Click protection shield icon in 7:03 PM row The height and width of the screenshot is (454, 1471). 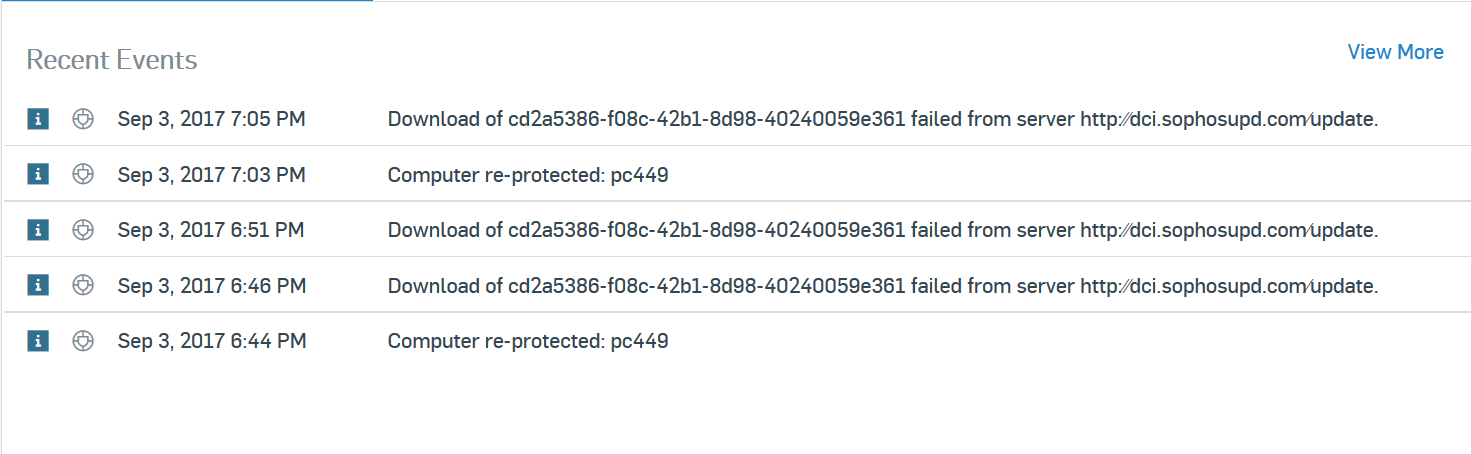[84, 175]
